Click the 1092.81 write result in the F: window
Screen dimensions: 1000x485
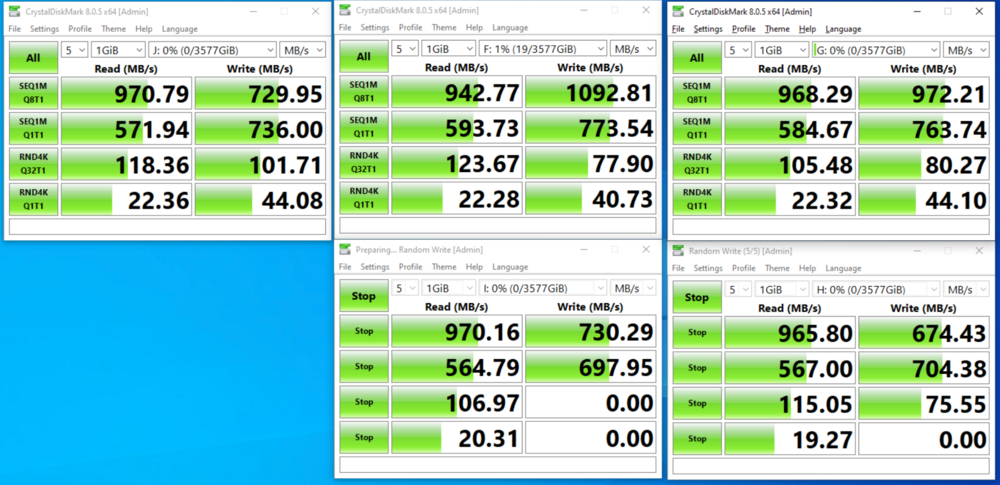coord(591,93)
